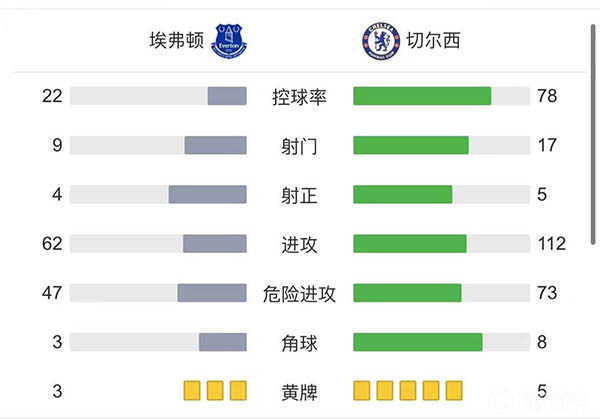This screenshot has height=419, width=600.
Task: Open the 埃弗顿 team name link
Action: point(177,42)
